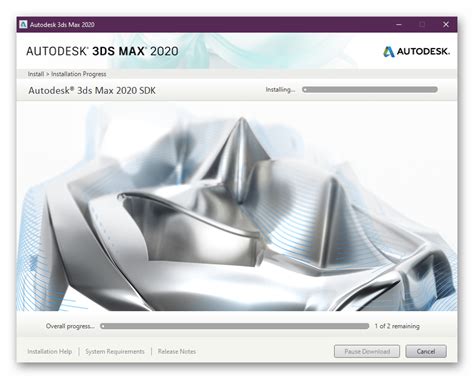This screenshot has height=379, width=474.
Task: Open the Release Notes link
Action: click(177, 351)
